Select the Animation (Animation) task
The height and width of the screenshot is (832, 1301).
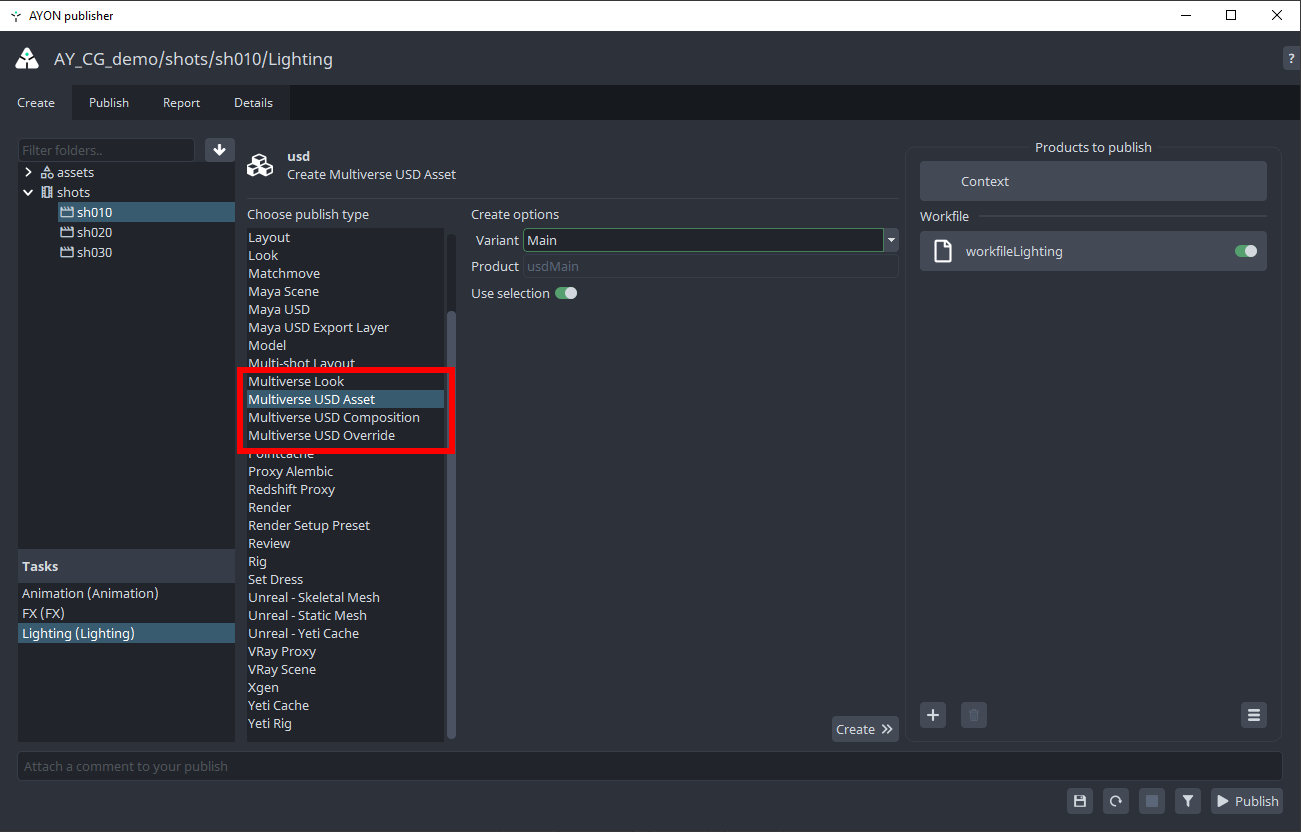(x=126, y=593)
